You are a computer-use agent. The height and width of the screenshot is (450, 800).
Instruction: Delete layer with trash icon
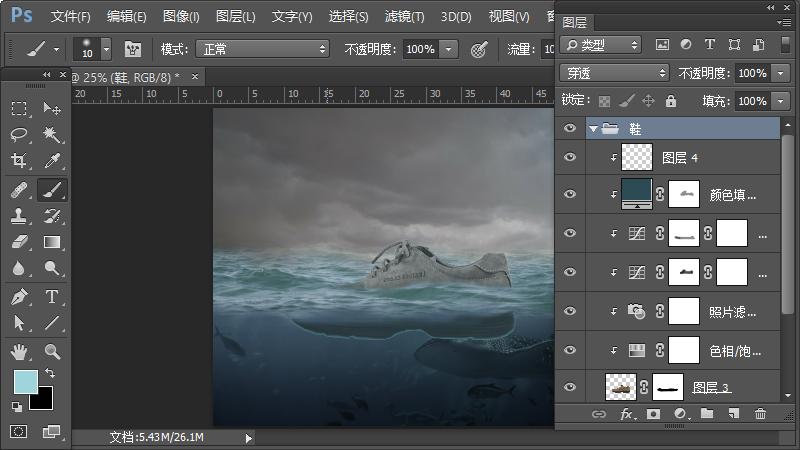(760, 414)
